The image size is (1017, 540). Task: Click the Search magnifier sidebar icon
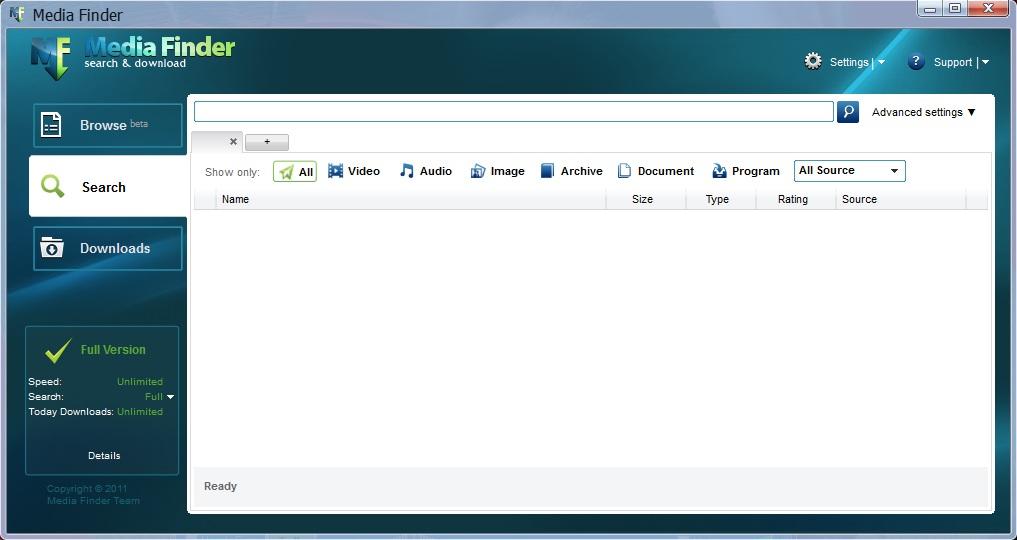tap(53, 187)
